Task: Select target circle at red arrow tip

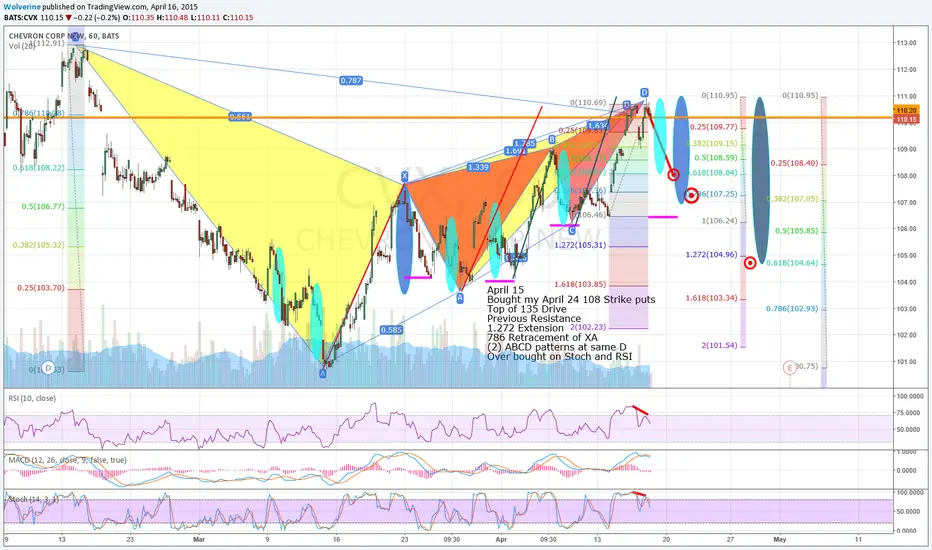Action: (x=673, y=175)
